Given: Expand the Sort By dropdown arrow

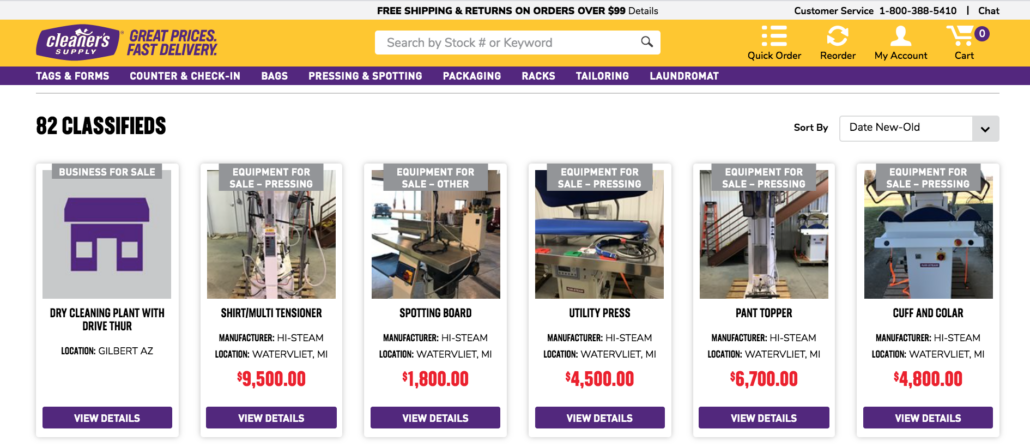Looking at the screenshot, I should pyautogui.click(x=985, y=129).
